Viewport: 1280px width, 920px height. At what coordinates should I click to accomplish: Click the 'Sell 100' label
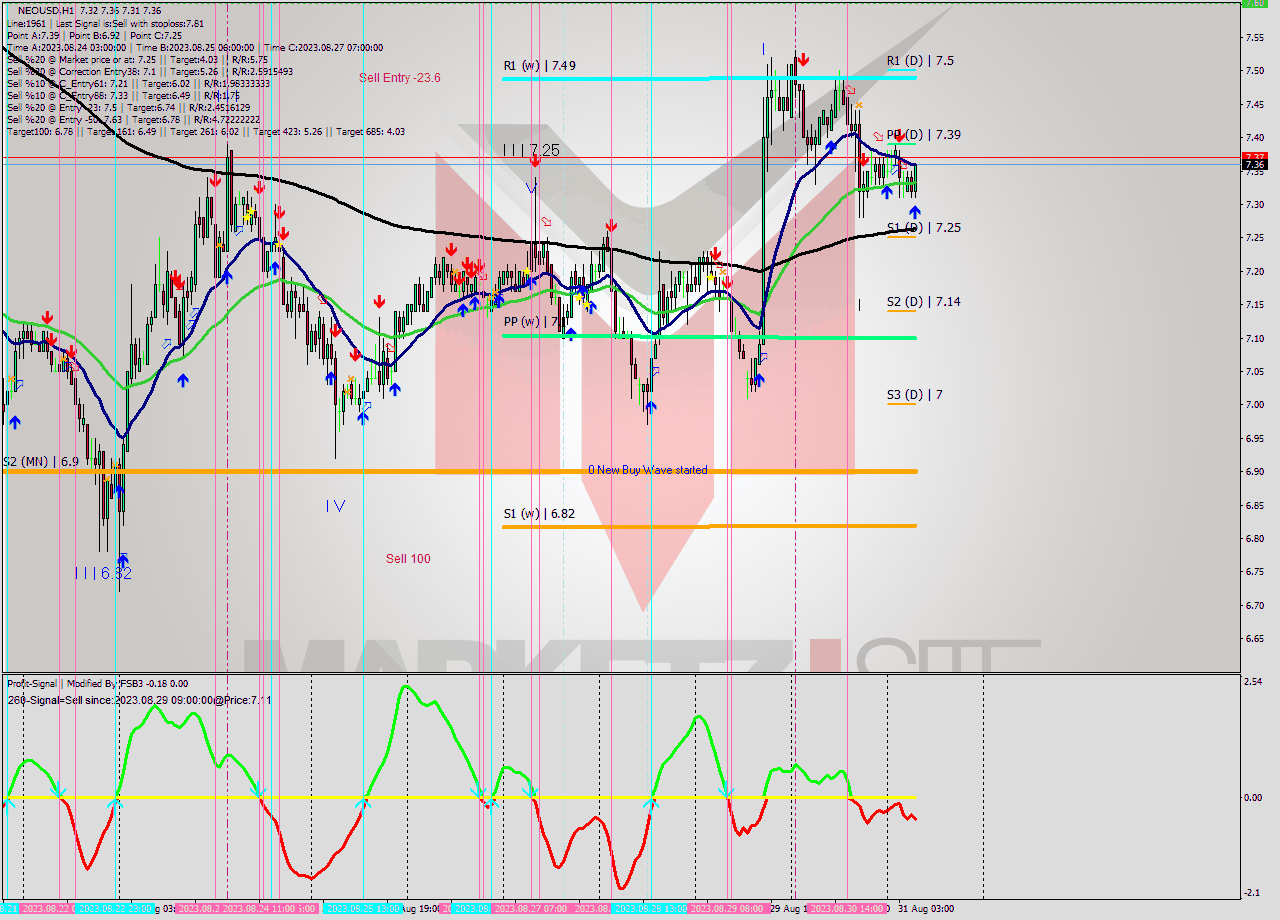coord(408,558)
